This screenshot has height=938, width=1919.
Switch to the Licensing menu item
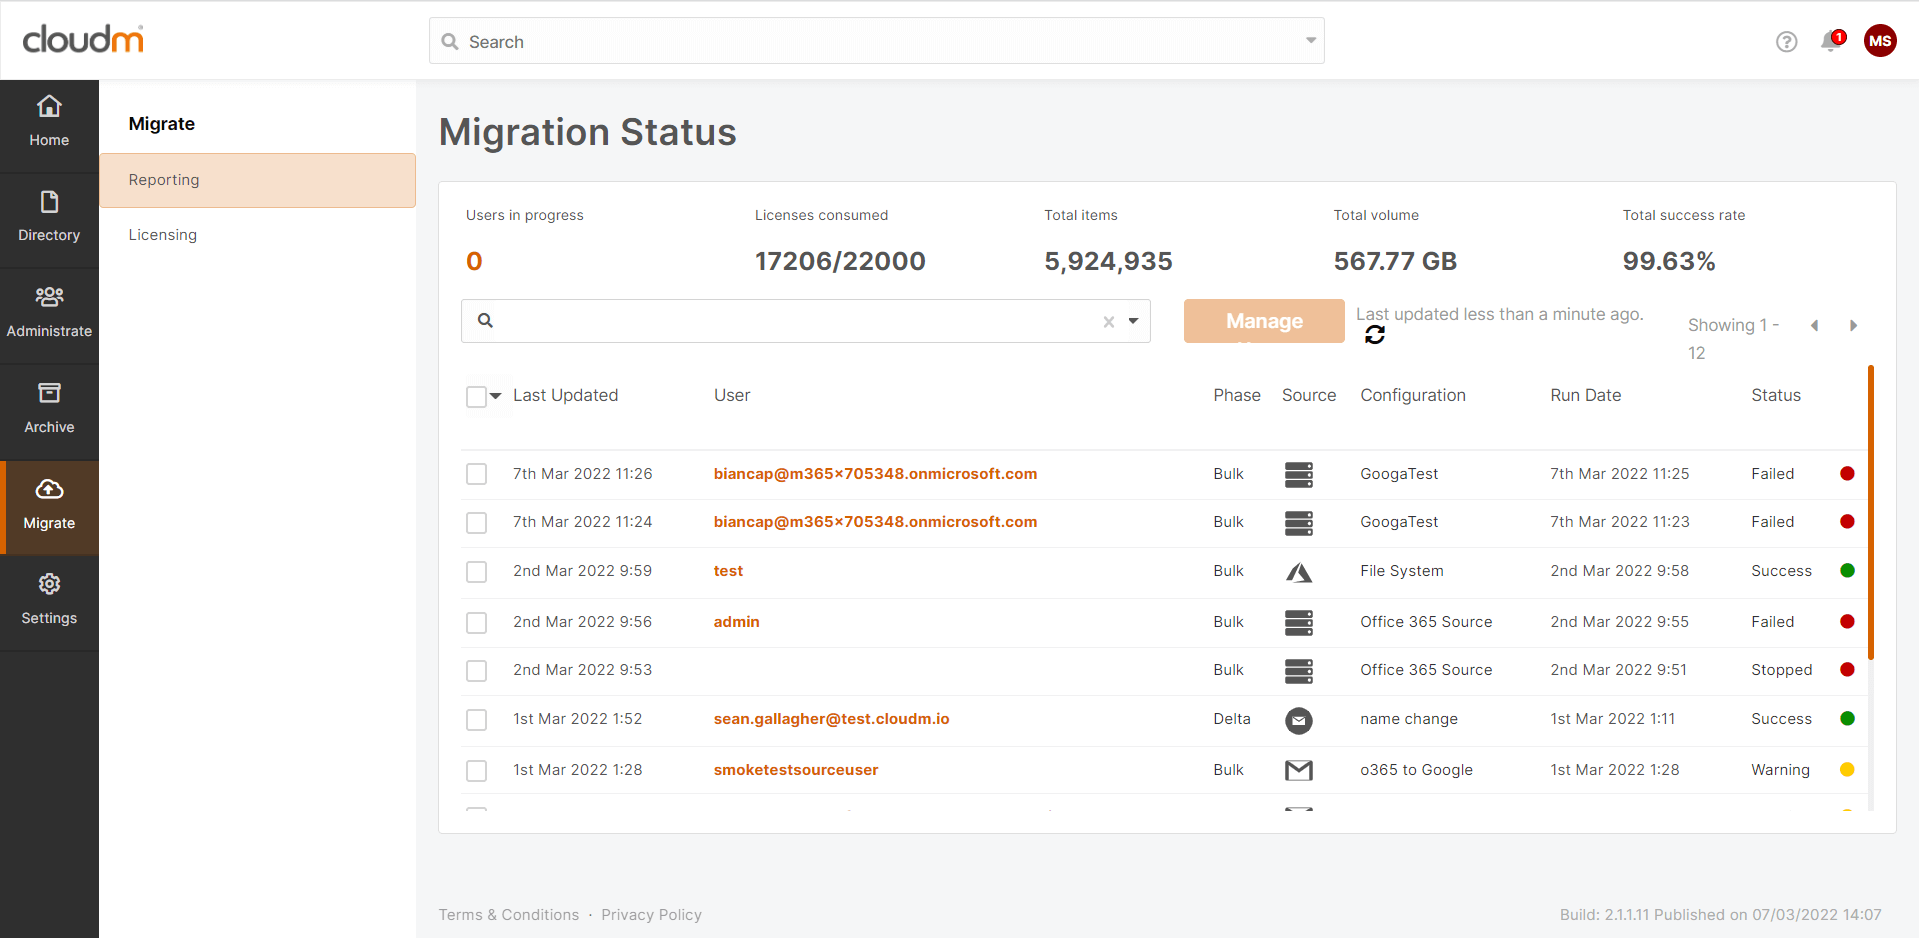(163, 235)
